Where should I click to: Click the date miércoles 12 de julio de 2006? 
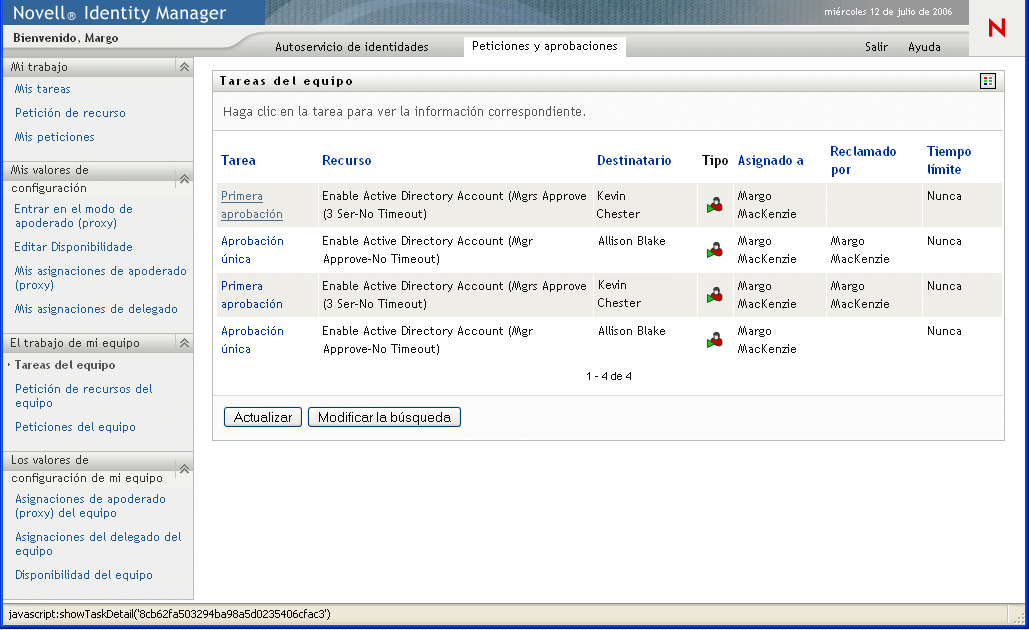[888, 12]
